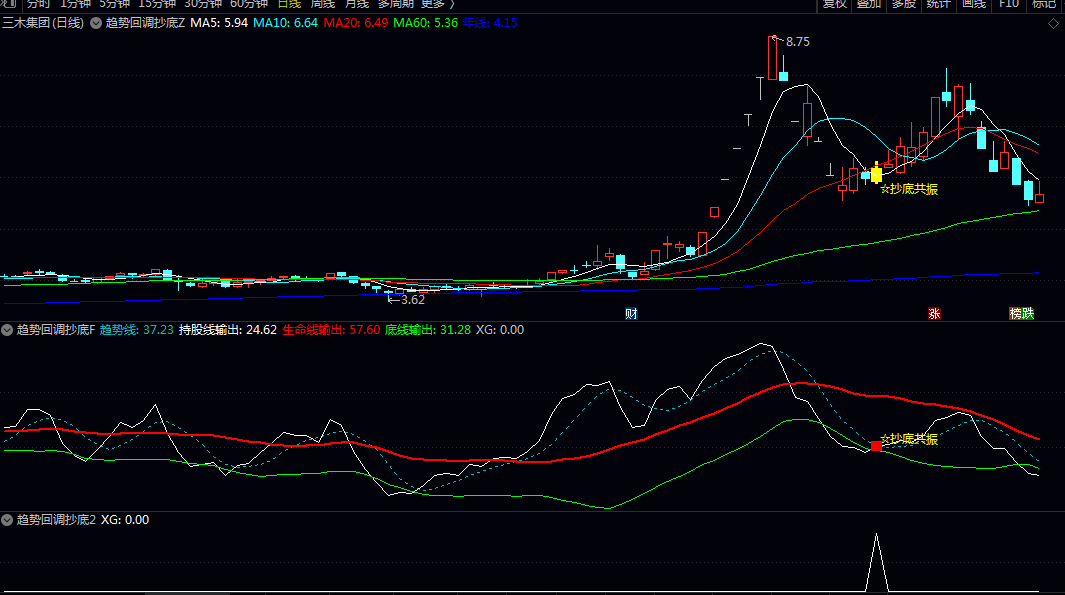Switch to the 周线 weekly tab

pos(322,4)
